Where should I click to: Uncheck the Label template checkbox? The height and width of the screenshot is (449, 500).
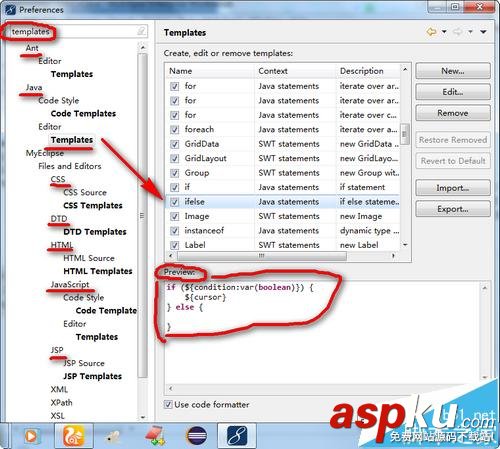pyautogui.click(x=174, y=245)
